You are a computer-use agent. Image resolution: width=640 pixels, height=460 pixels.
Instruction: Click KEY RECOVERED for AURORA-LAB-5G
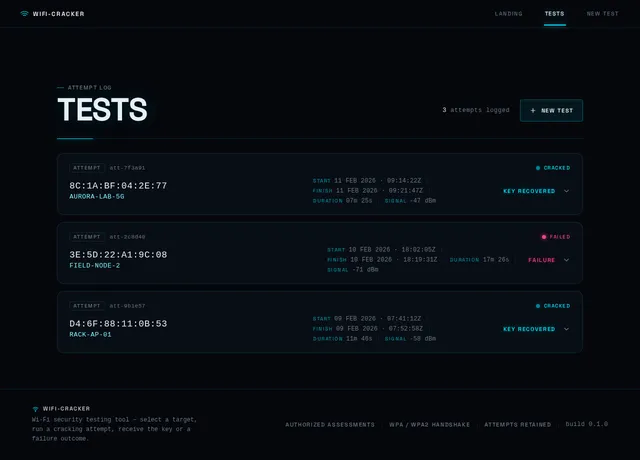[529, 191]
